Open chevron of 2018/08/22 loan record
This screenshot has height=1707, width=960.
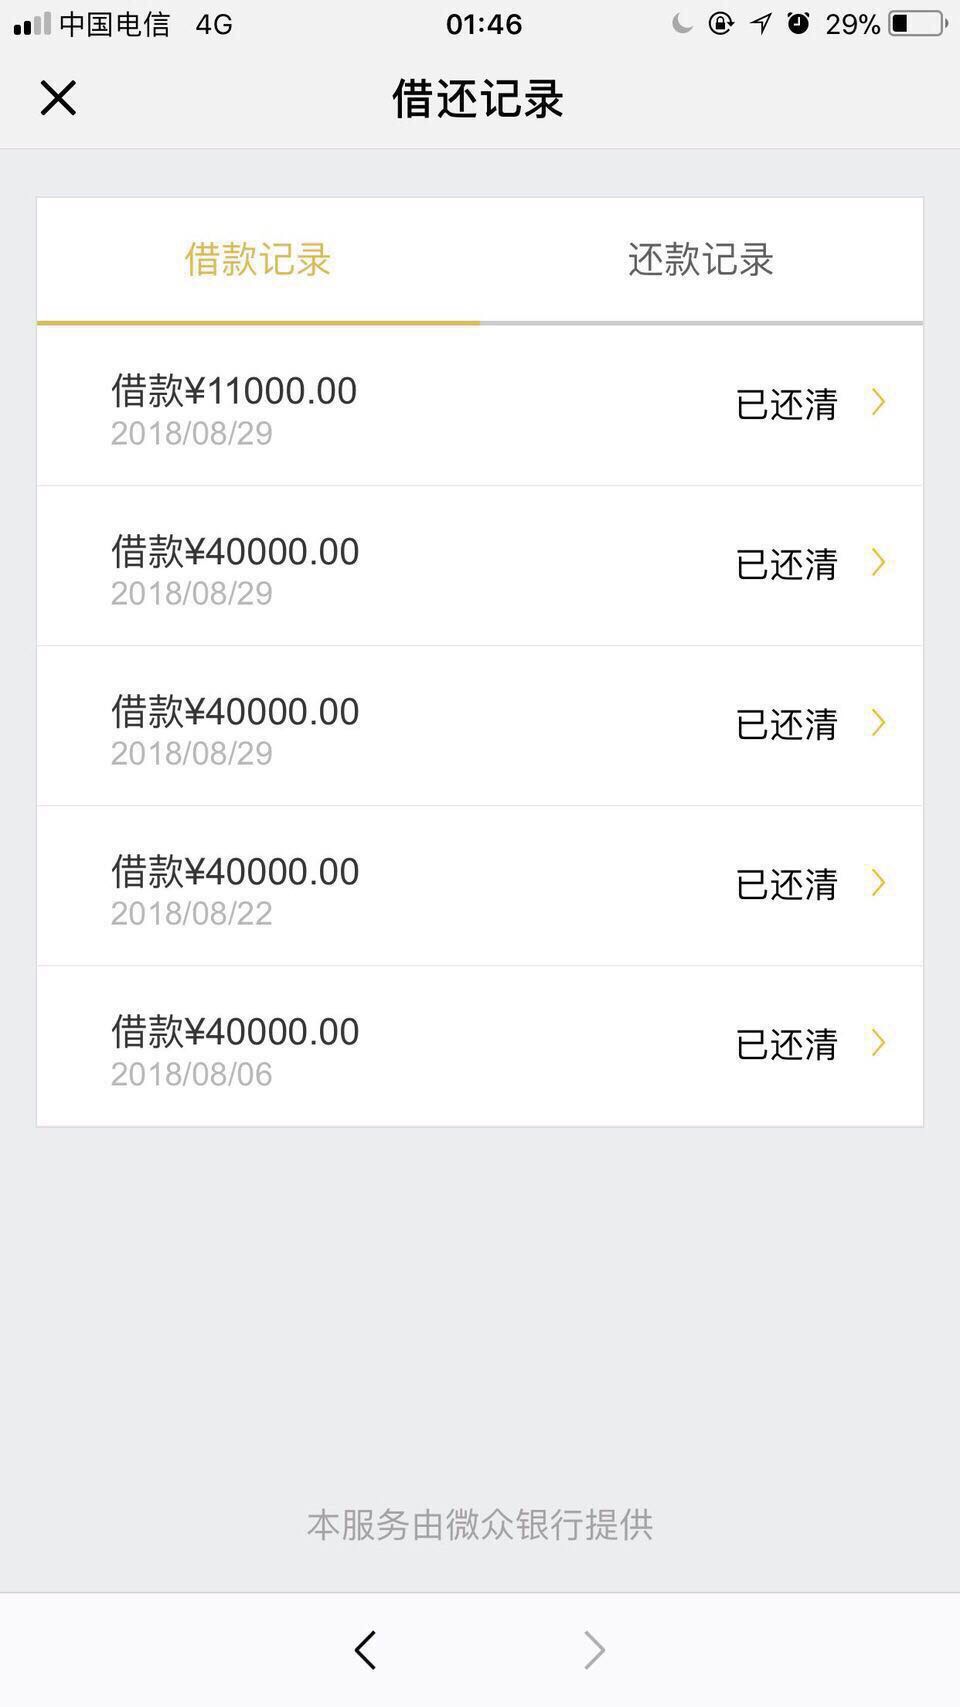coord(878,882)
